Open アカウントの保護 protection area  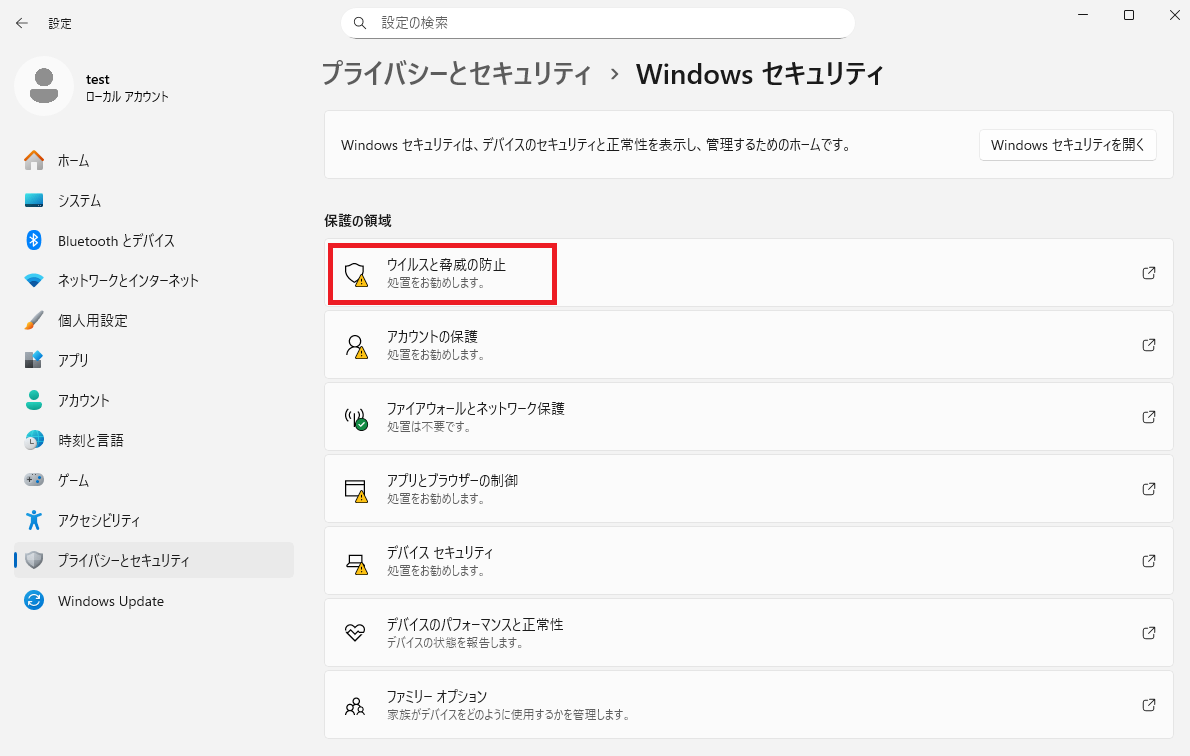coord(748,345)
